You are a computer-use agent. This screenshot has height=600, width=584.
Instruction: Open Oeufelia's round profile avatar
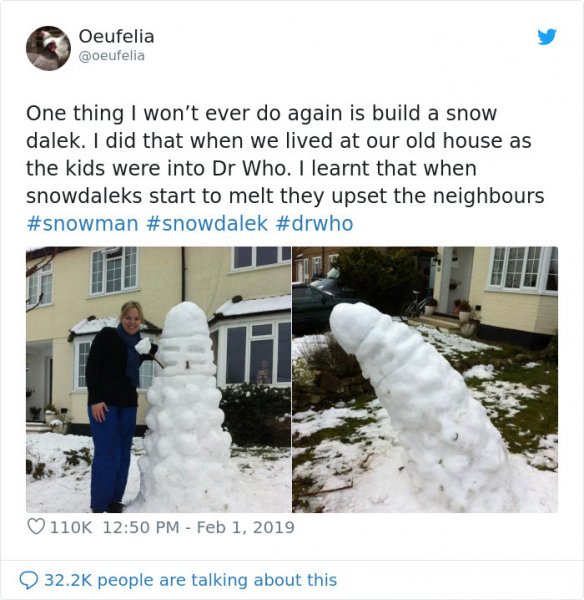(x=48, y=48)
